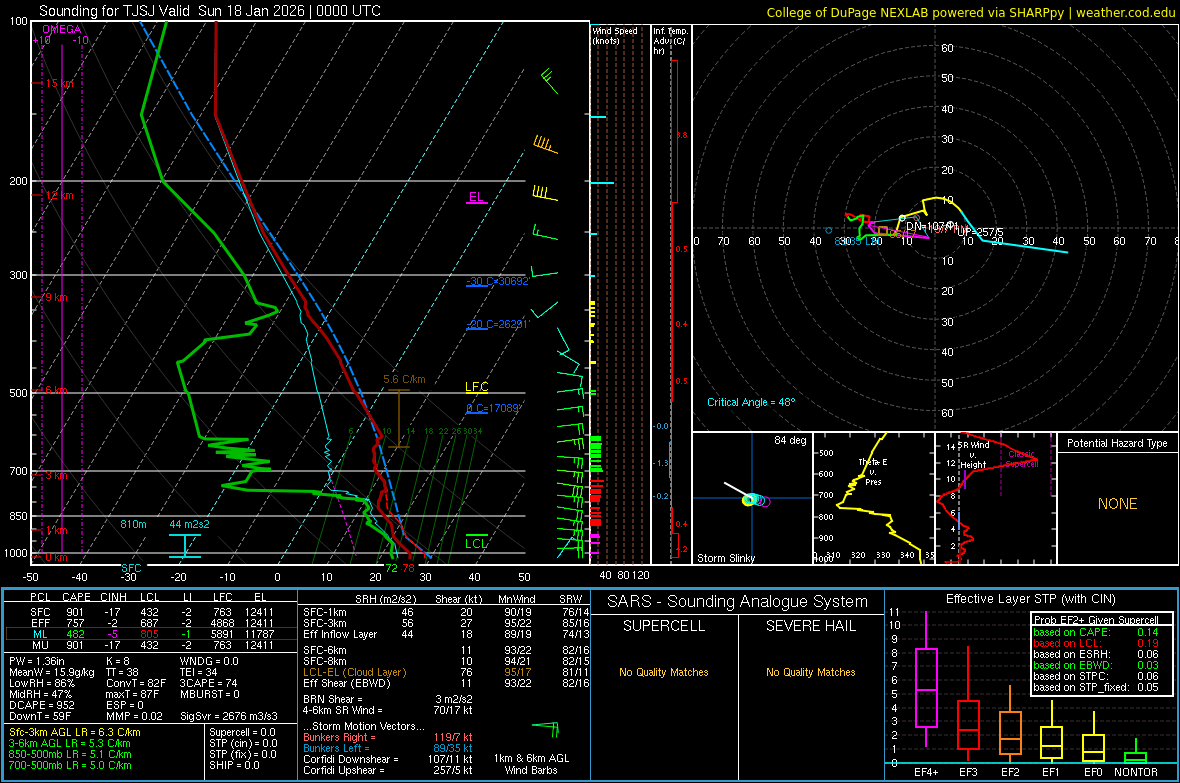Click the weather.cod.edu NEXLAB credit text
Image resolution: width=1180 pixels, height=783 pixels.
coord(971,12)
